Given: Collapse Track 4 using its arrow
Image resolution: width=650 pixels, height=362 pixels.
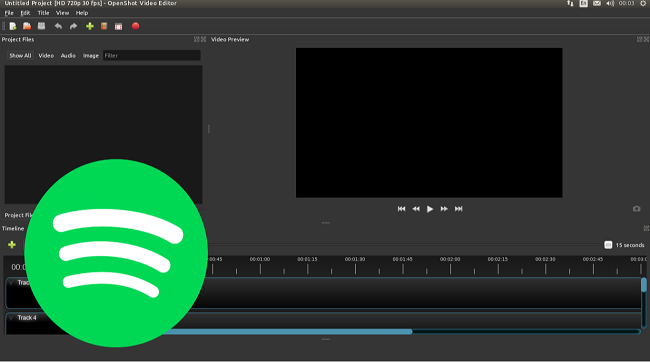Looking at the screenshot, I should 11,318.
